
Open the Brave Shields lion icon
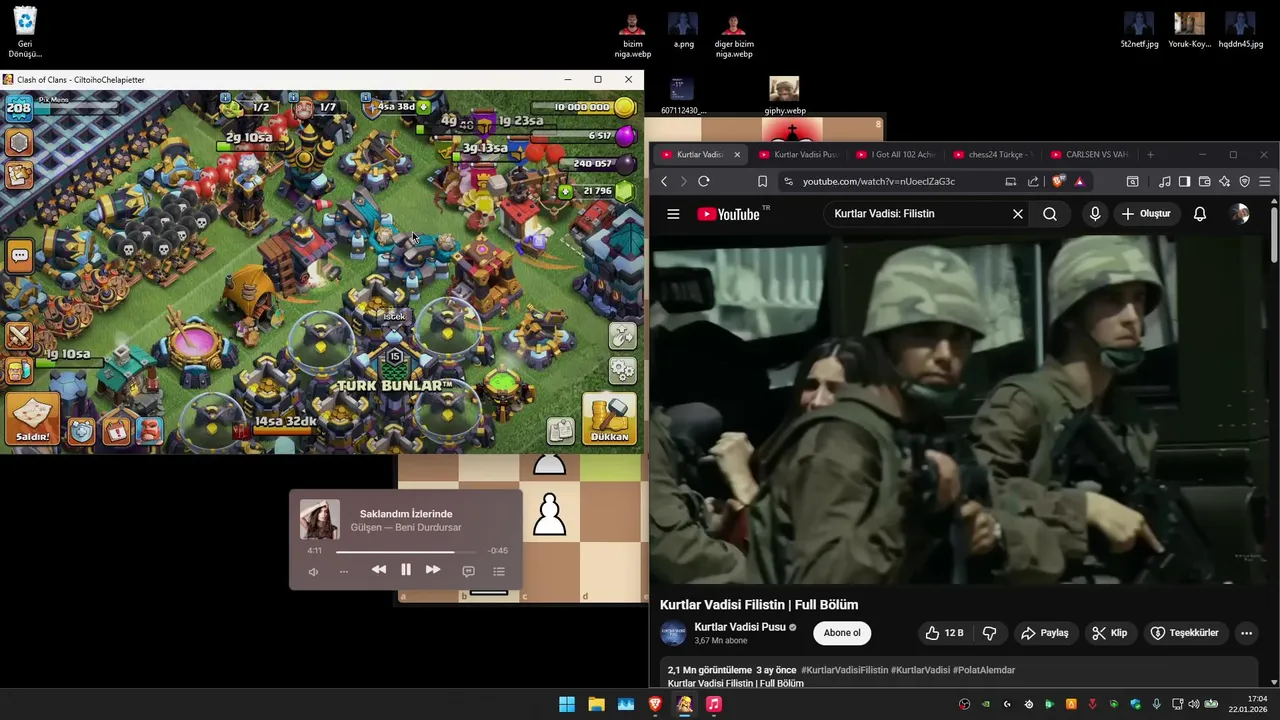(1059, 182)
